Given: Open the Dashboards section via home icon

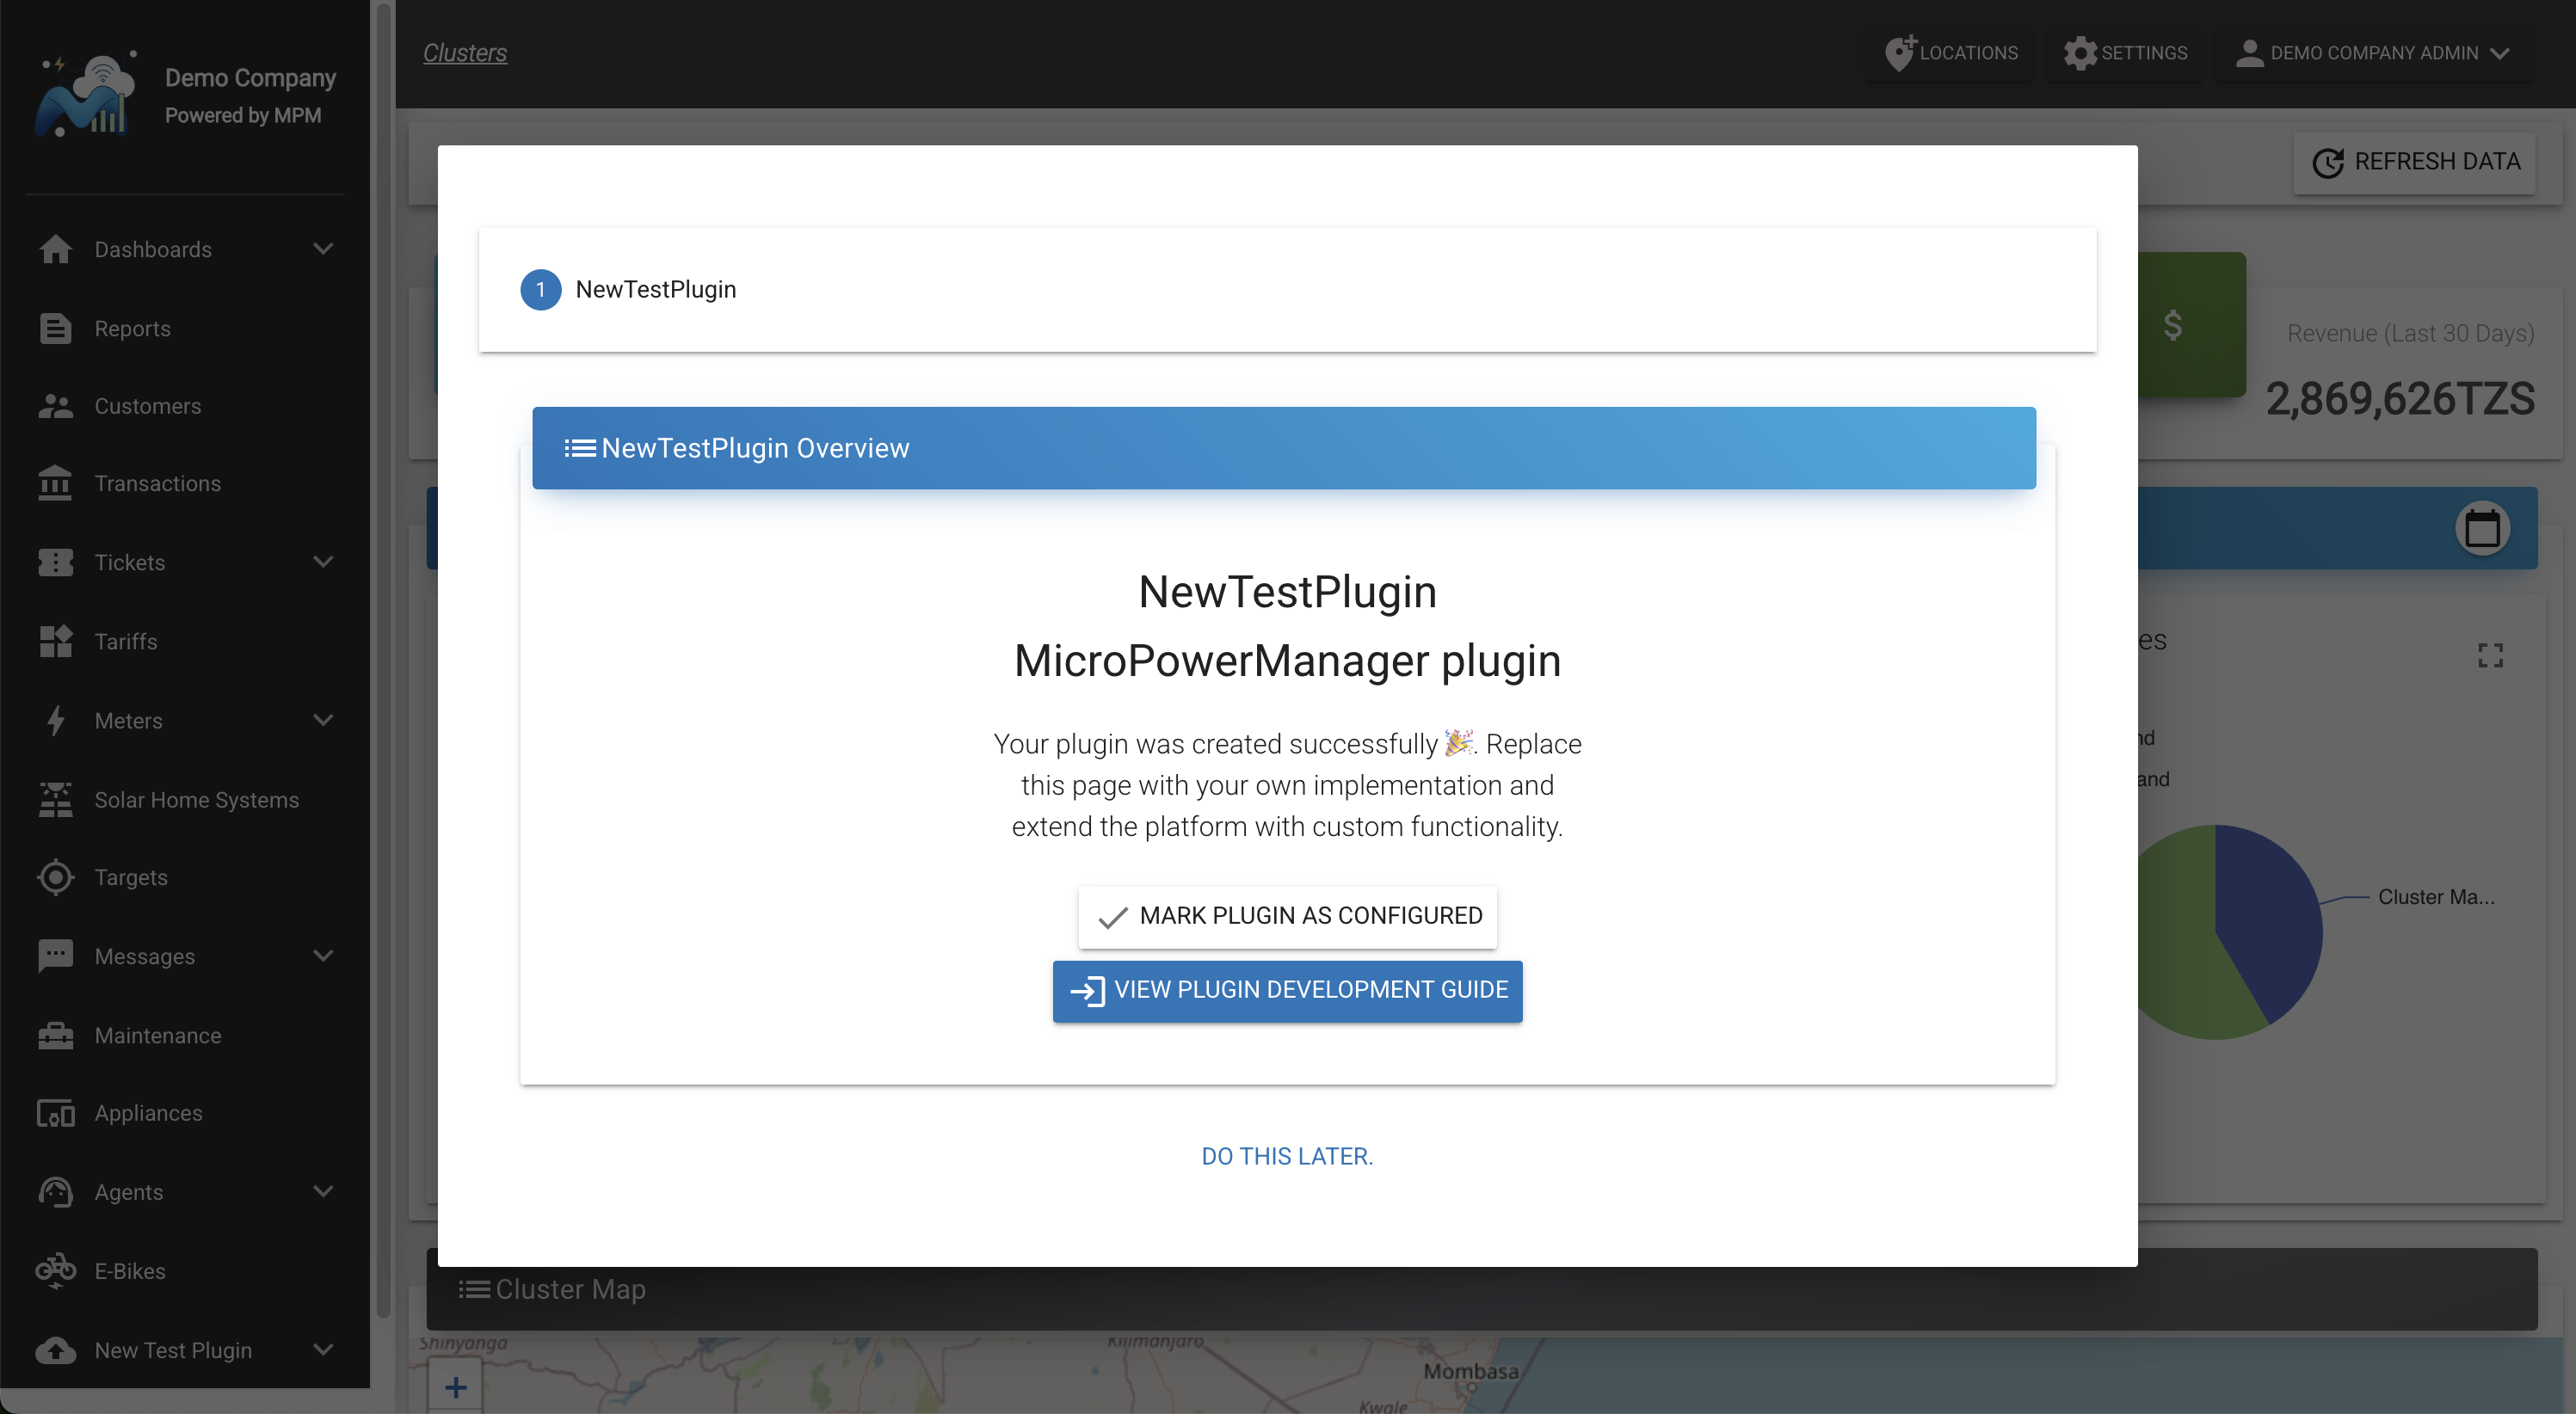Looking at the screenshot, I should tap(56, 249).
